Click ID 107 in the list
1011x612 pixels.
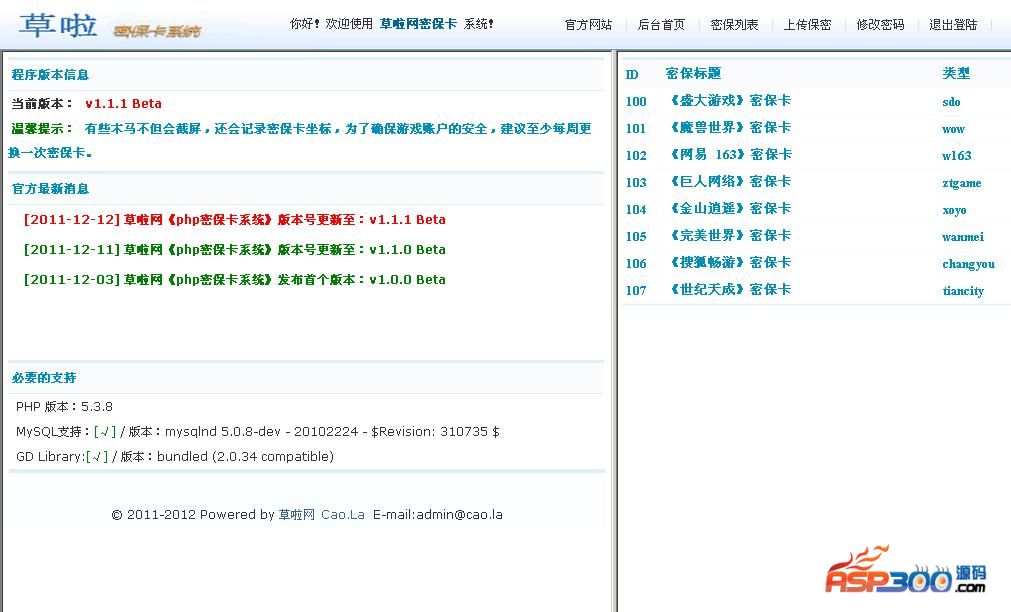tap(636, 291)
